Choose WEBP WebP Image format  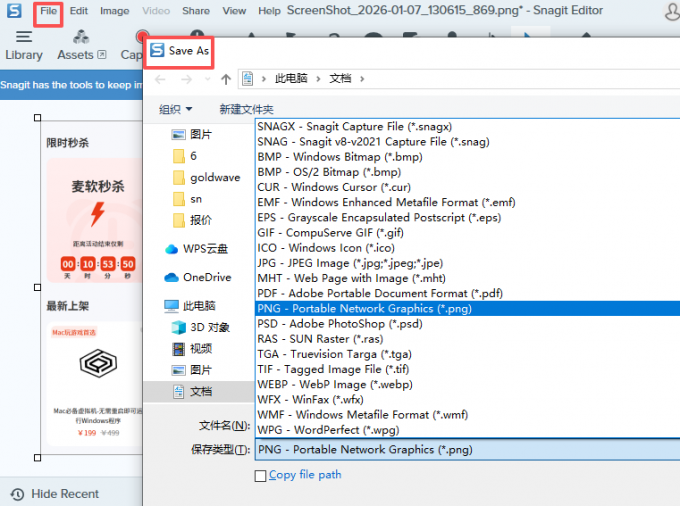click(x=468, y=385)
